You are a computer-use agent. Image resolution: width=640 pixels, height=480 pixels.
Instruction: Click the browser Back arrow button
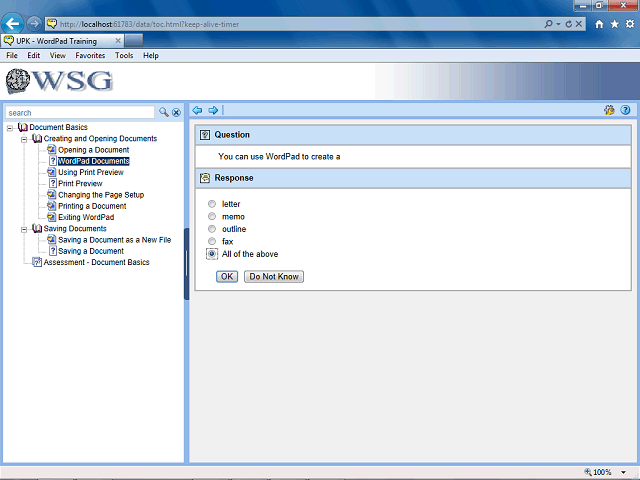(x=13, y=24)
